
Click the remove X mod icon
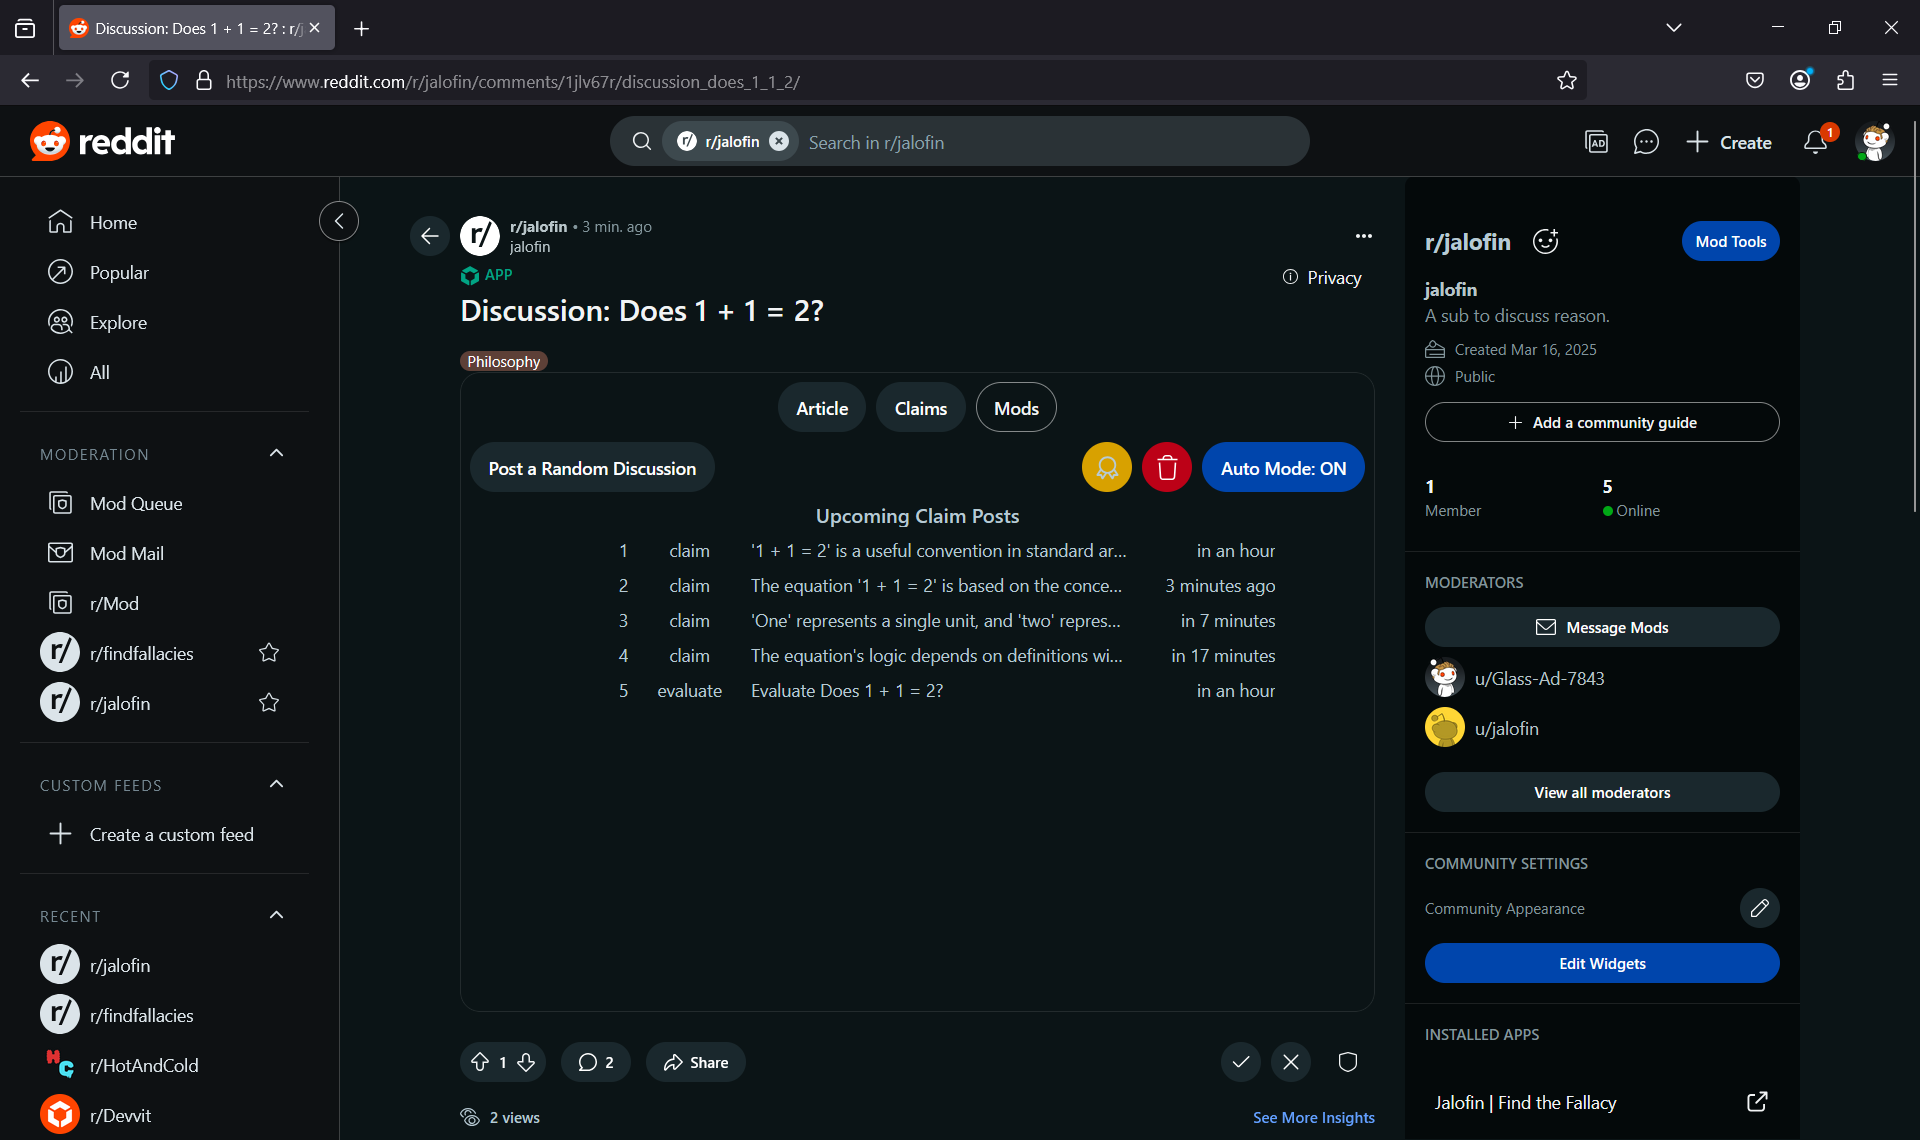coord(1290,1062)
